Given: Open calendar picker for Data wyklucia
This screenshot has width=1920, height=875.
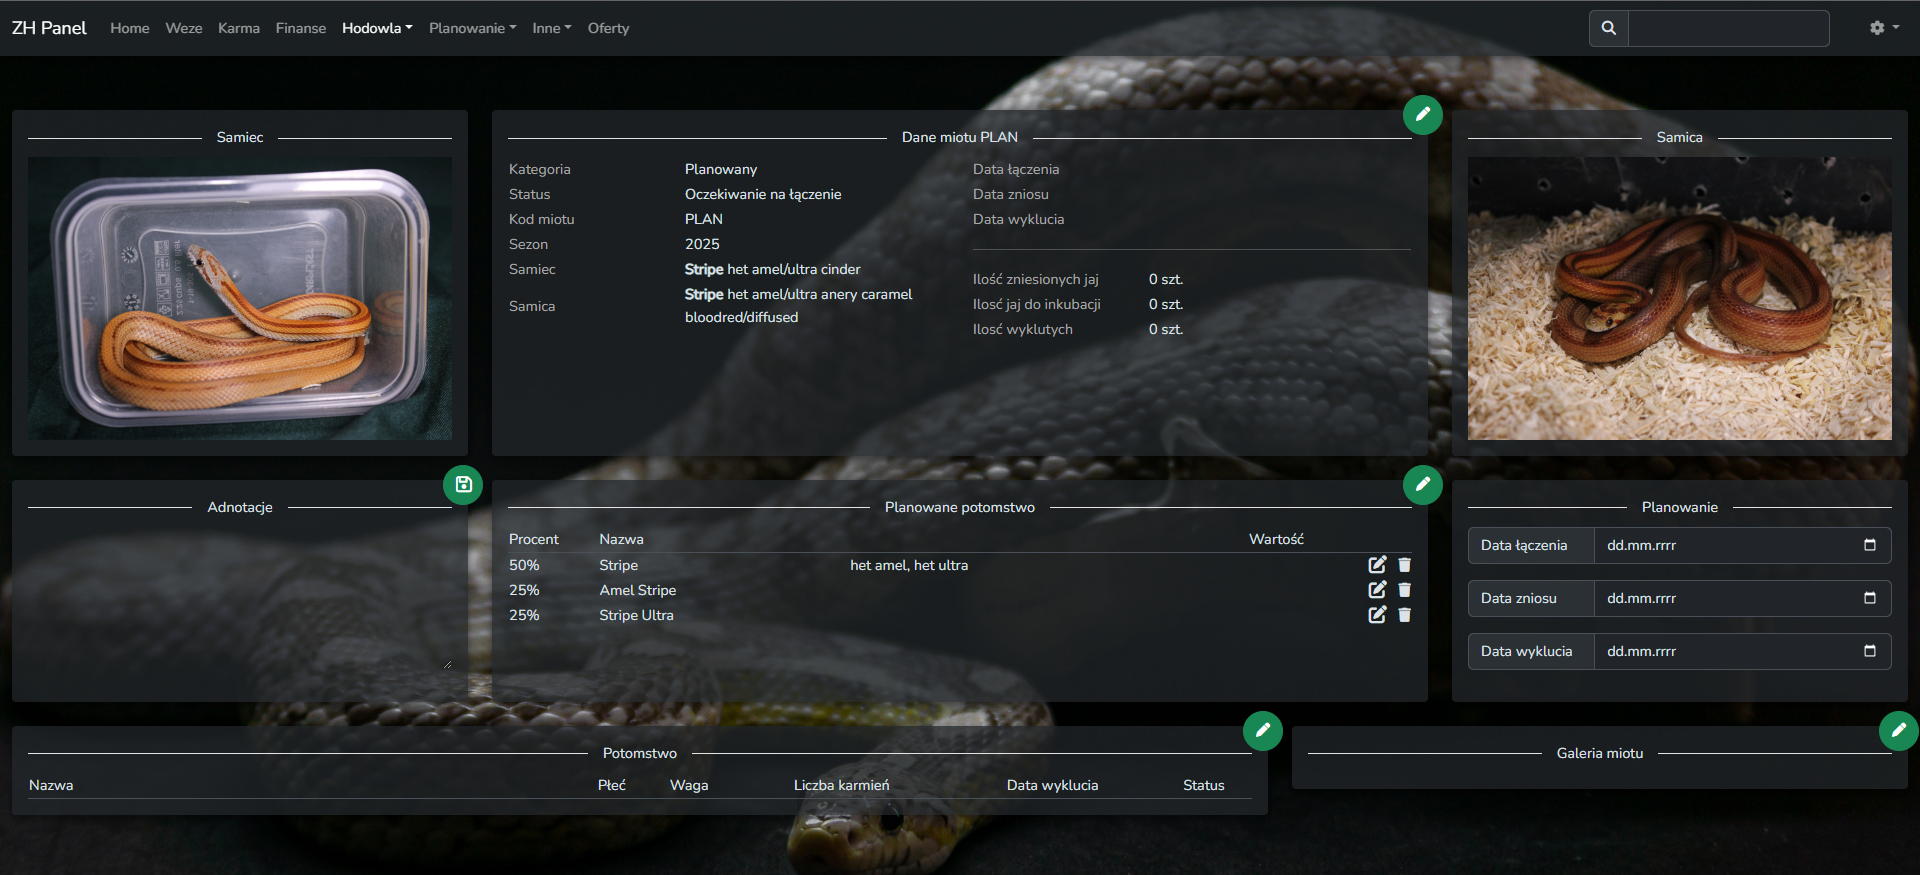Looking at the screenshot, I should (x=1869, y=651).
